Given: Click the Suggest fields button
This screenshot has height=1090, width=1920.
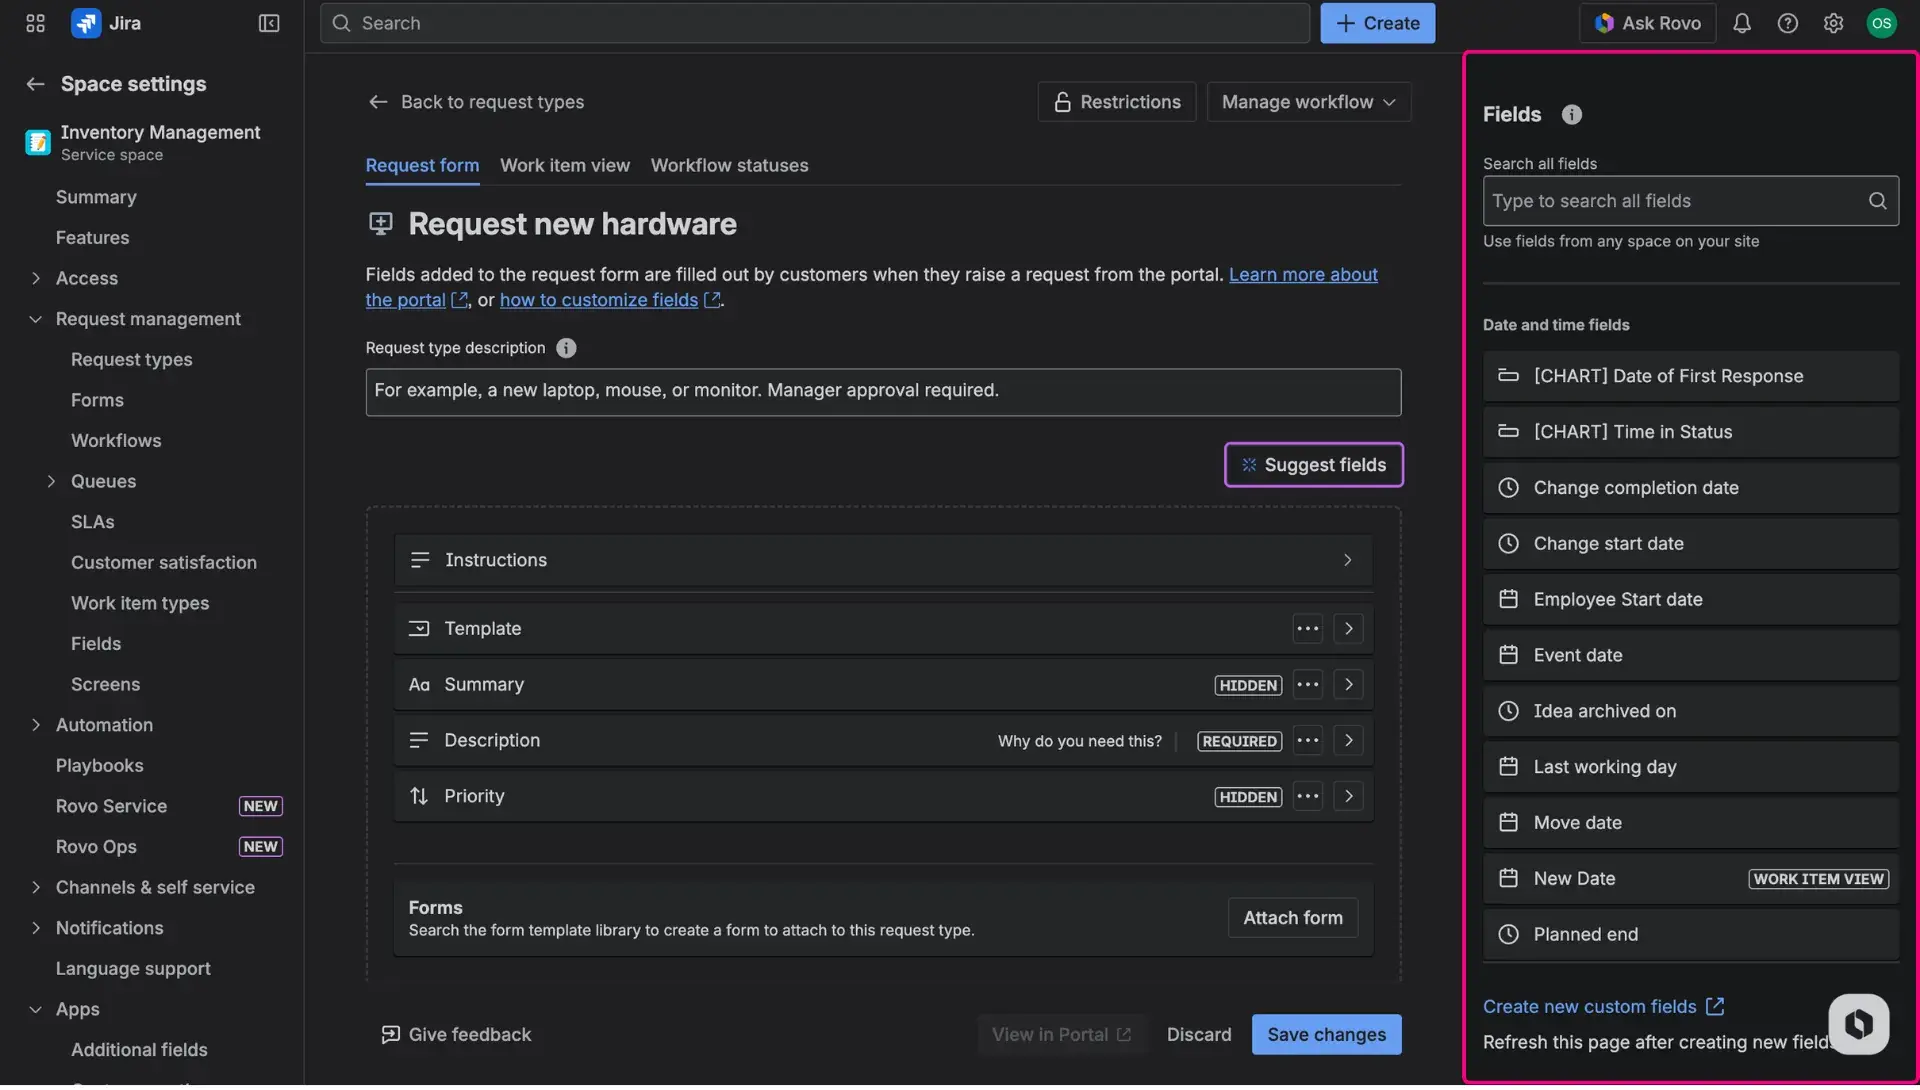Looking at the screenshot, I should pos(1313,464).
